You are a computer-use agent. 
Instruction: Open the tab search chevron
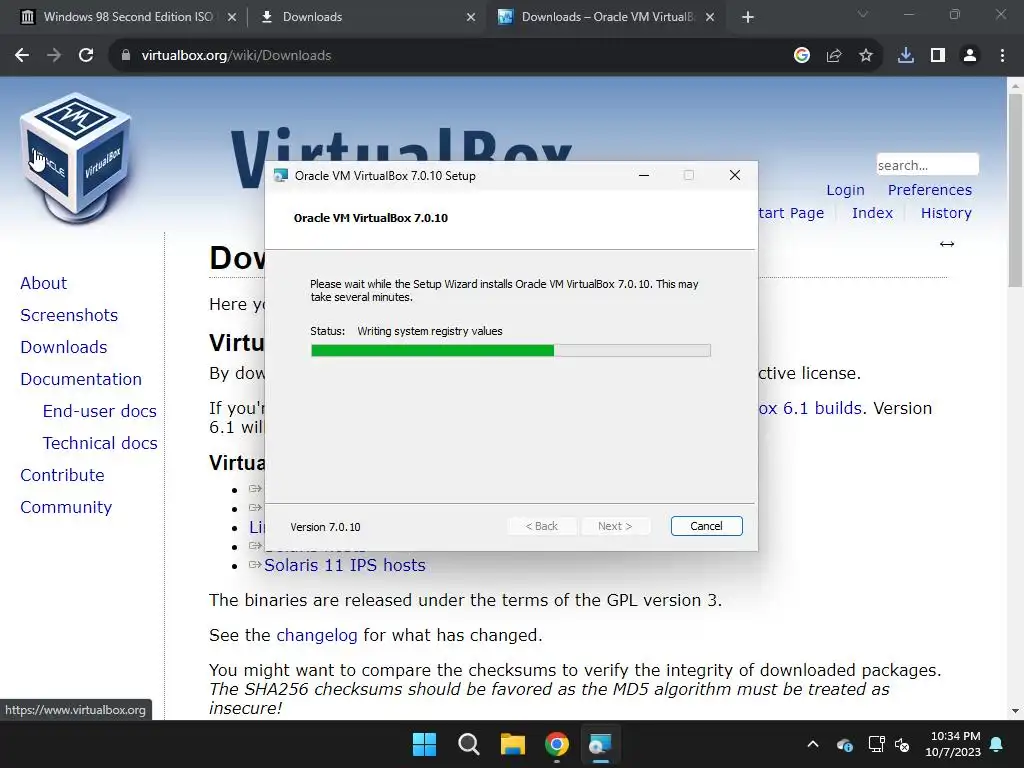863,14
